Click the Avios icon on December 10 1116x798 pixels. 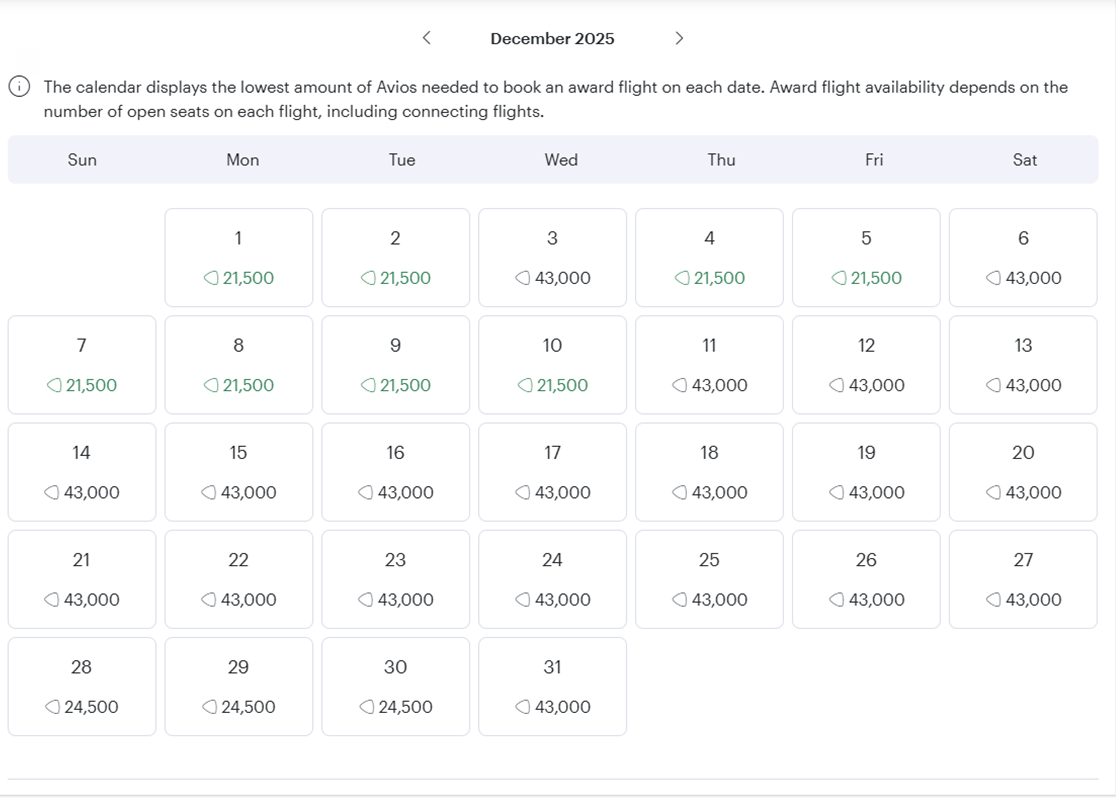(x=524, y=385)
